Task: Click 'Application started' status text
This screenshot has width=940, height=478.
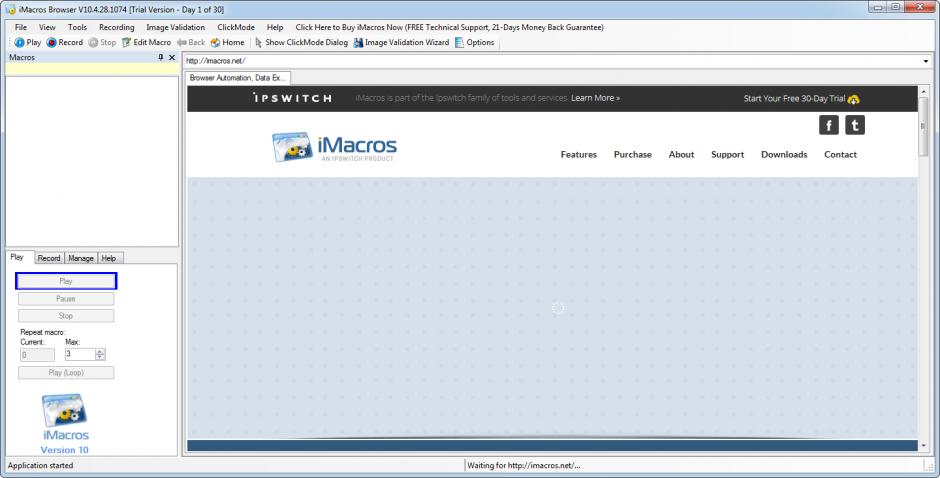Action: [x=40, y=465]
